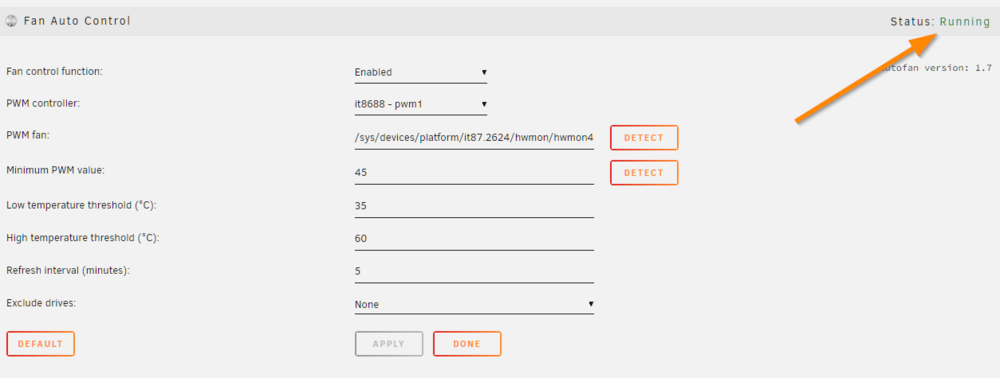This screenshot has width=1000, height=378.
Task: Click the Running status text
Action: coord(965,22)
